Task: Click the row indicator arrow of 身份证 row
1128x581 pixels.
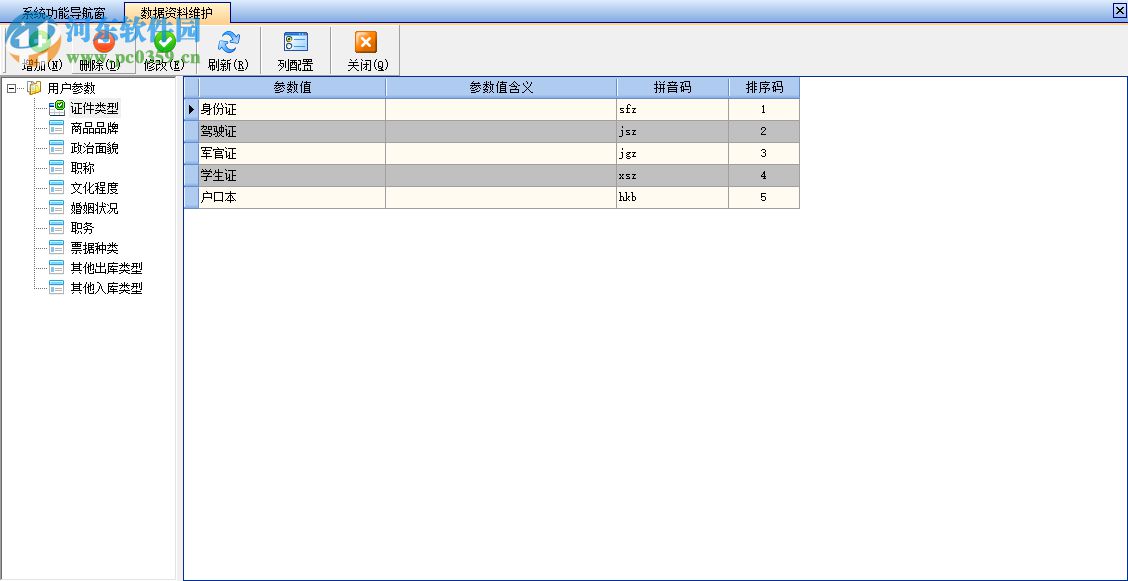Action: [x=191, y=110]
